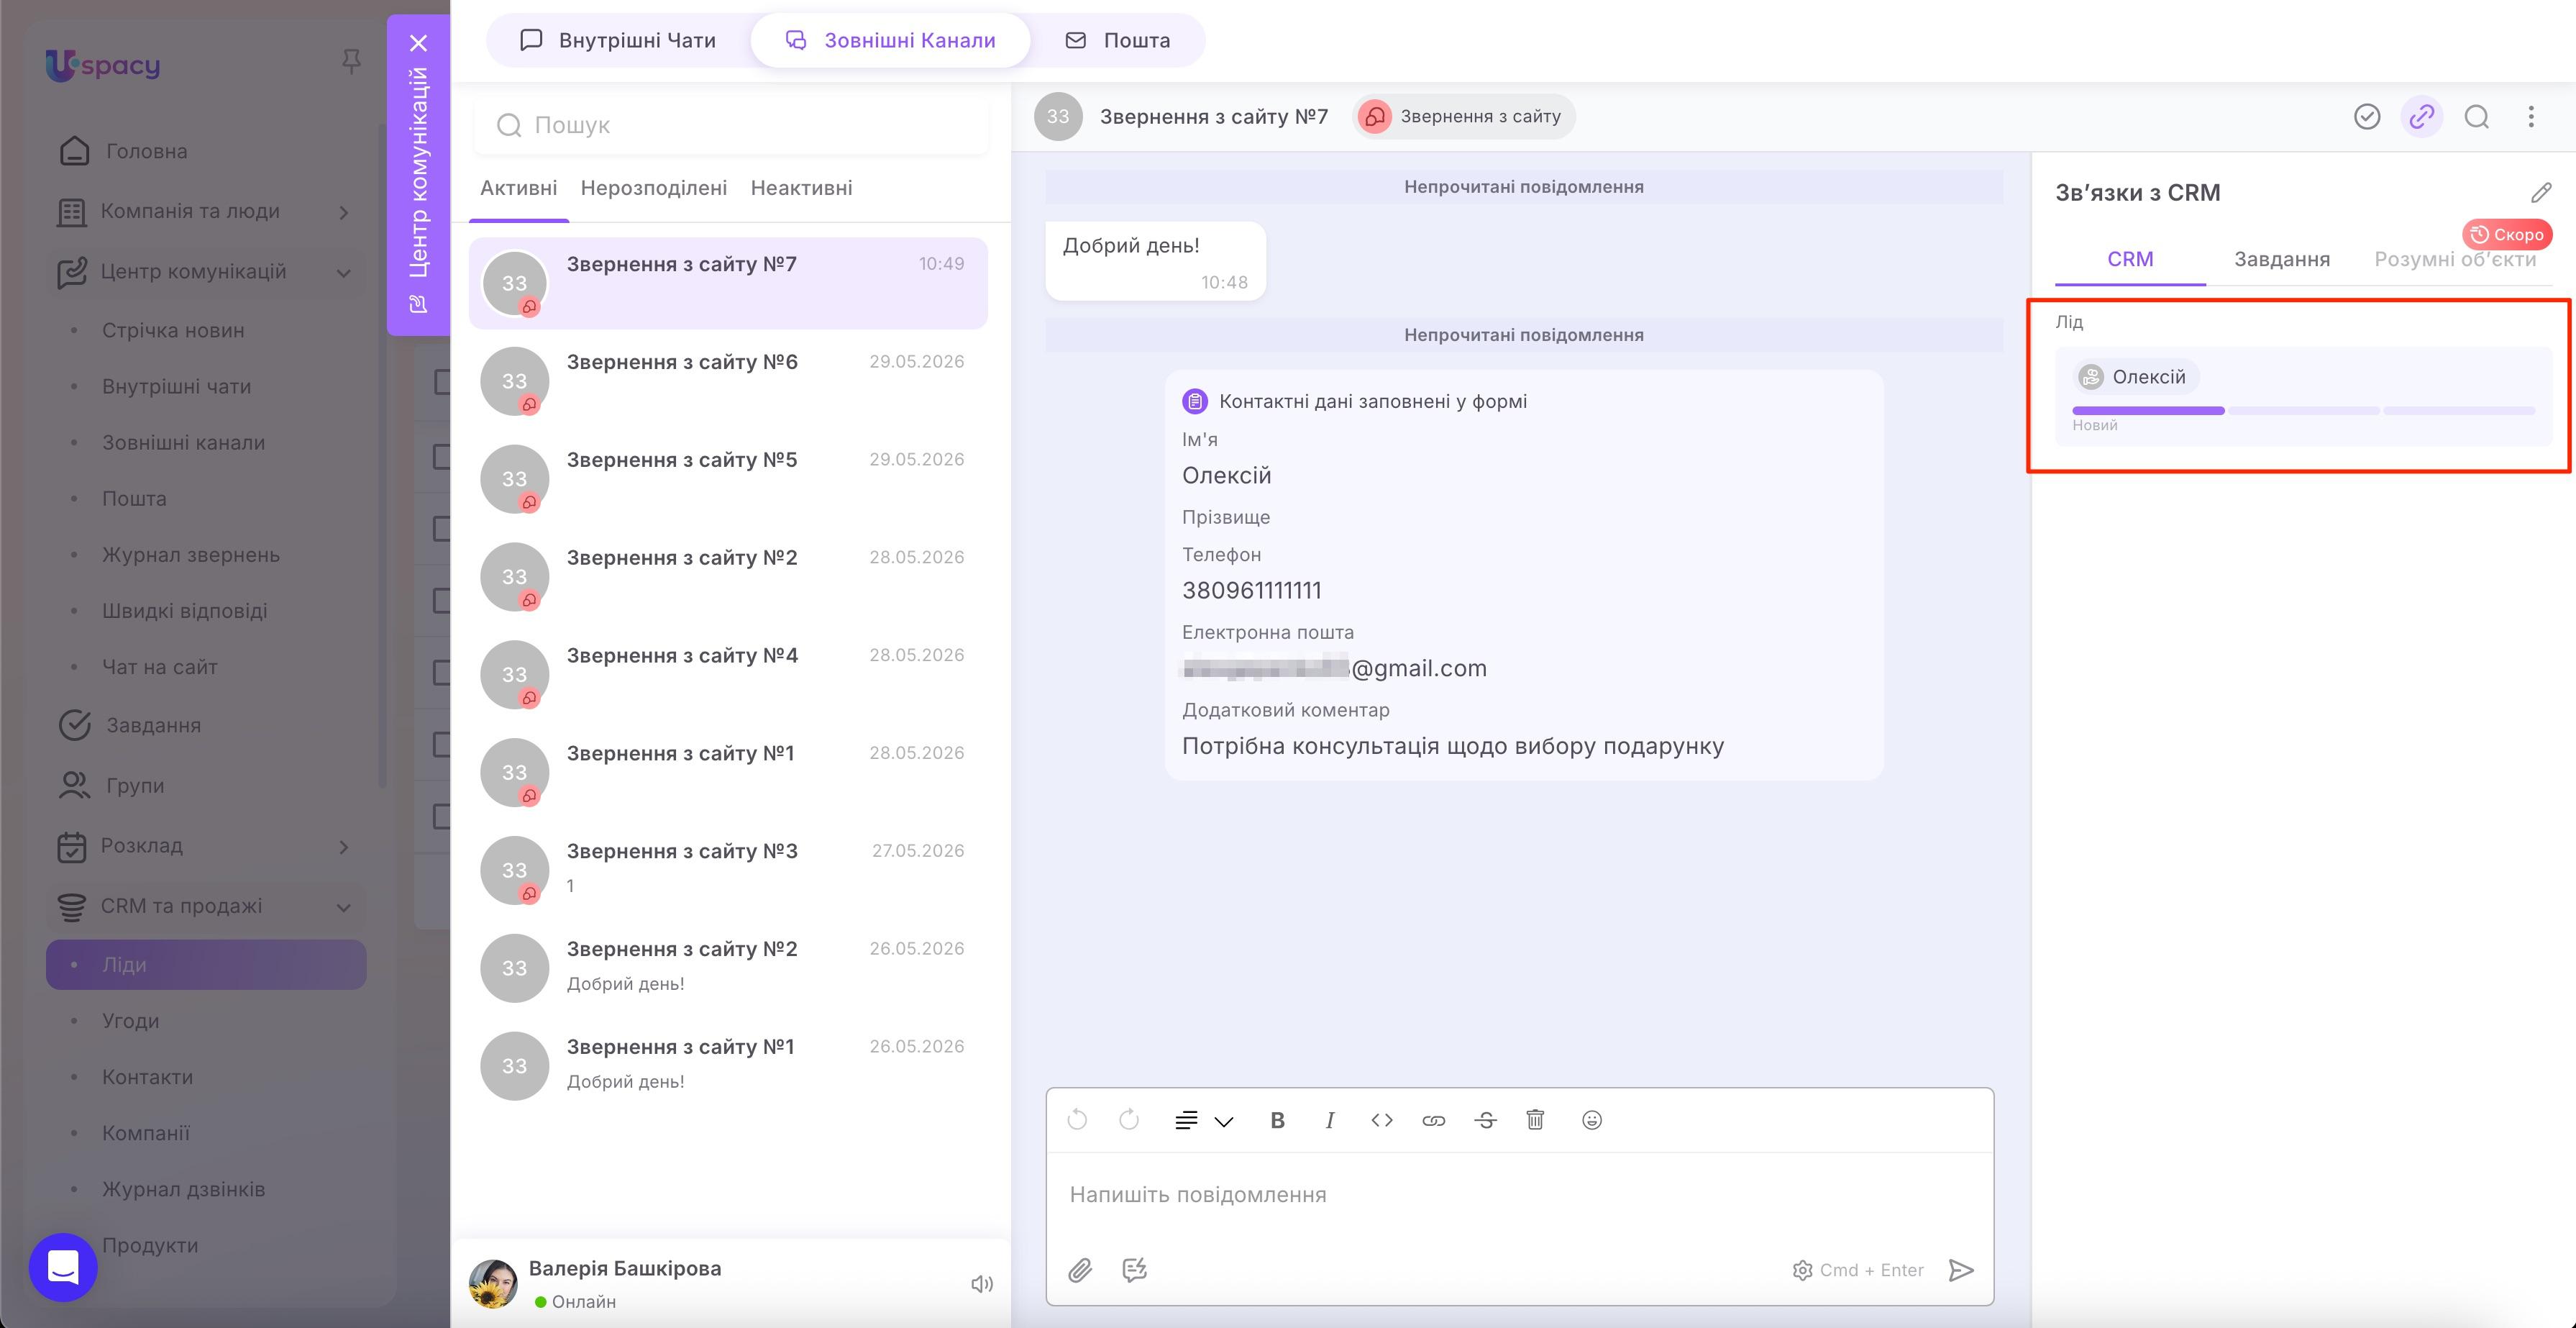Image resolution: width=2576 pixels, height=1328 pixels.
Task: Open send shortcut settings Cmd + Enter
Action: 1858,1270
